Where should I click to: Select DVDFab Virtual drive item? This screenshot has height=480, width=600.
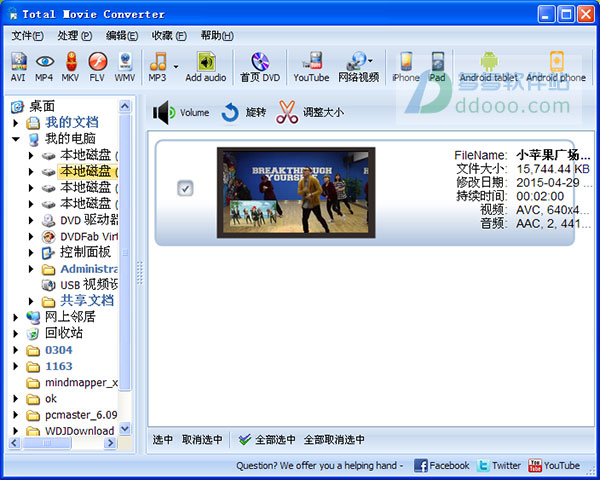[89, 237]
